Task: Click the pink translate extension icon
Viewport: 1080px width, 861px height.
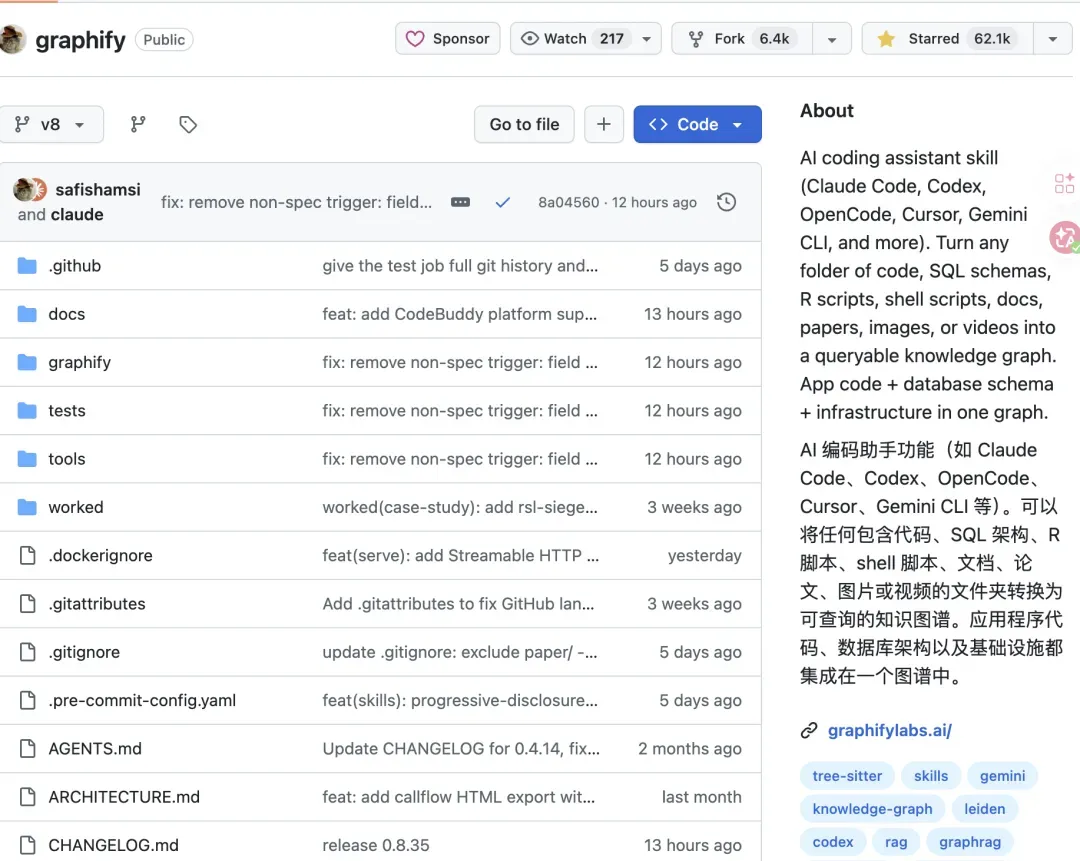Action: coord(1065,237)
